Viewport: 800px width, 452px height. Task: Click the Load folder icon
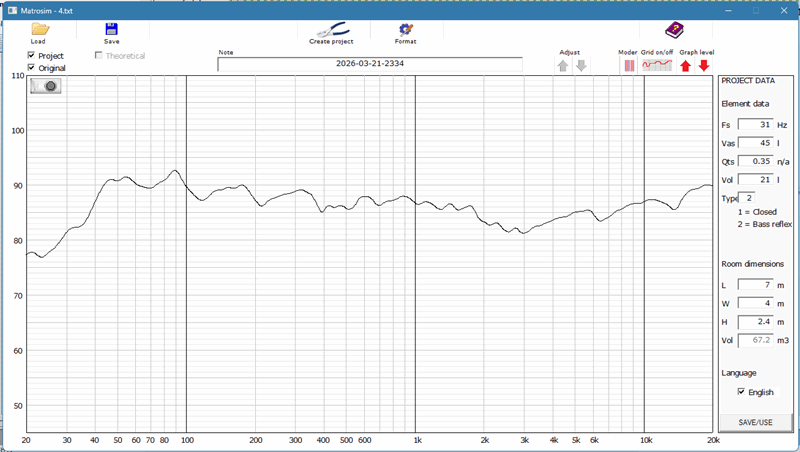39,30
